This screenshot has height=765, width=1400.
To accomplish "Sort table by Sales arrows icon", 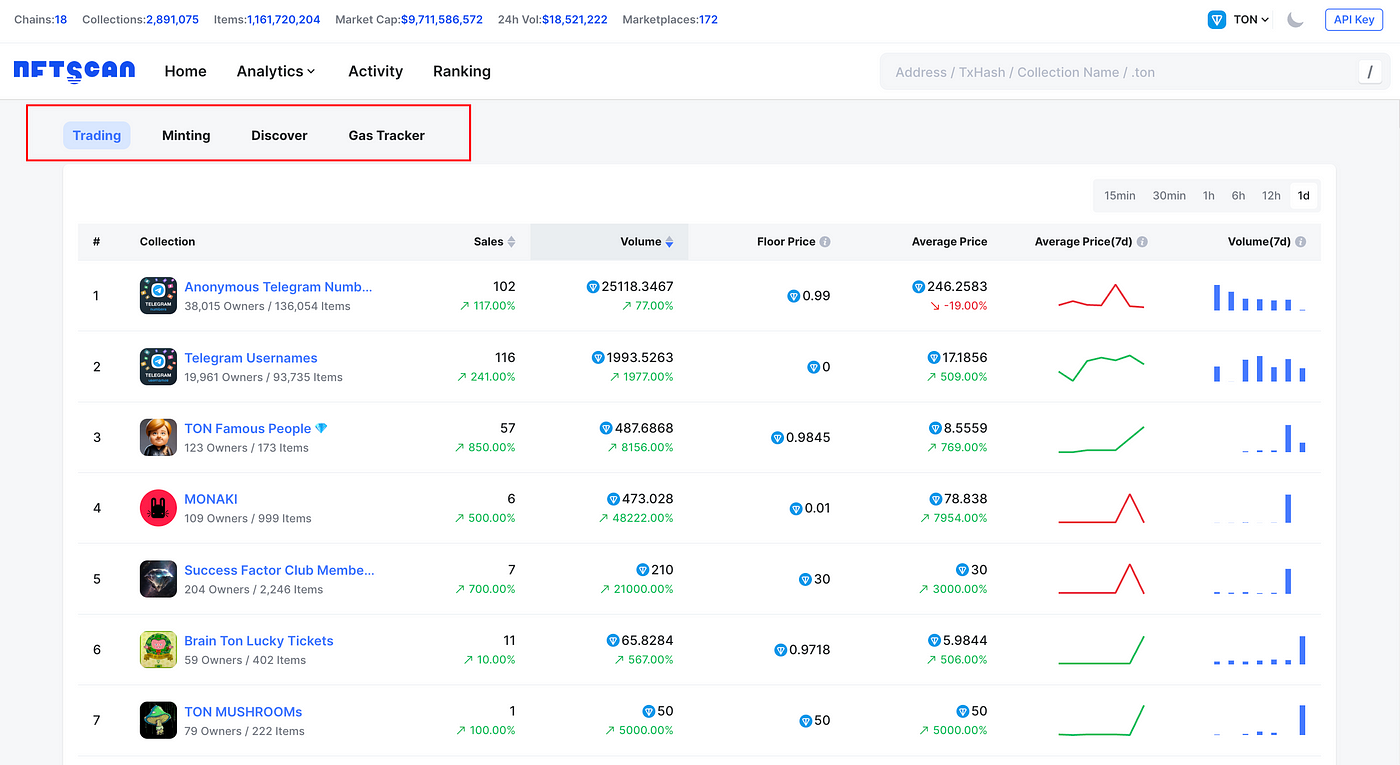I will point(511,242).
